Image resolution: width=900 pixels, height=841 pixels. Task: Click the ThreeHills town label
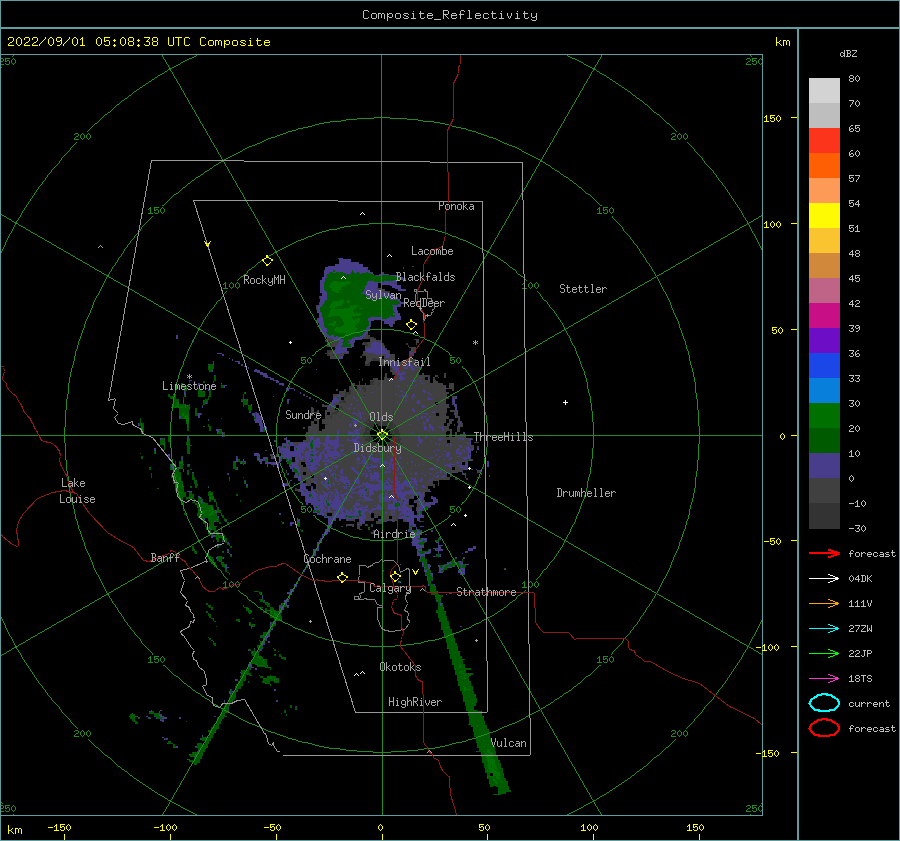(503, 437)
